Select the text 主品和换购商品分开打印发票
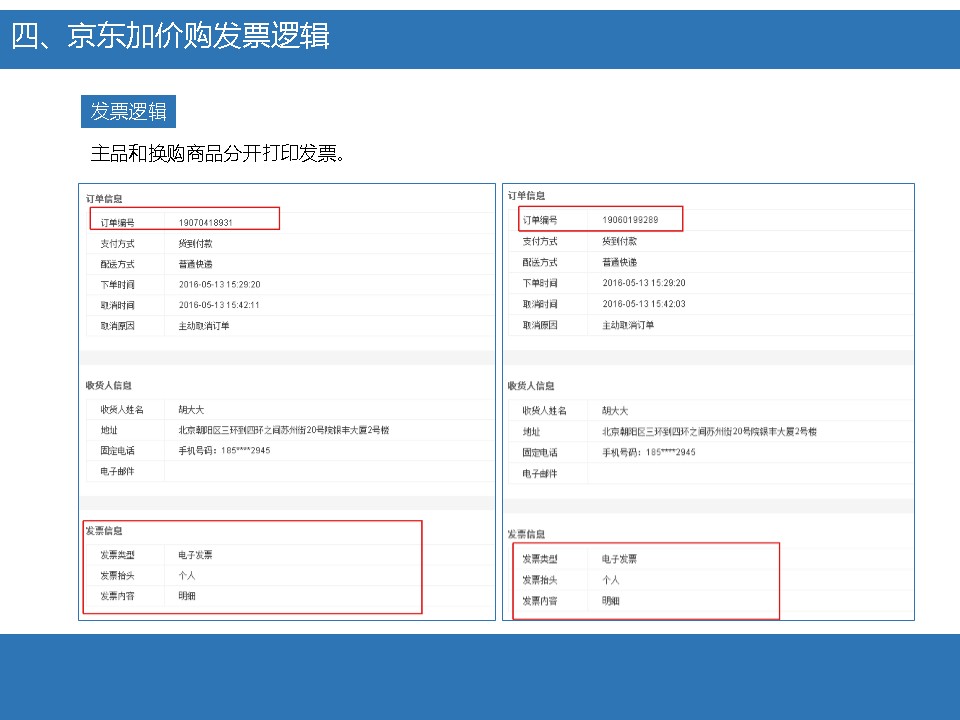The height and width of the screenshot is (720, 960). pos(218,154)
